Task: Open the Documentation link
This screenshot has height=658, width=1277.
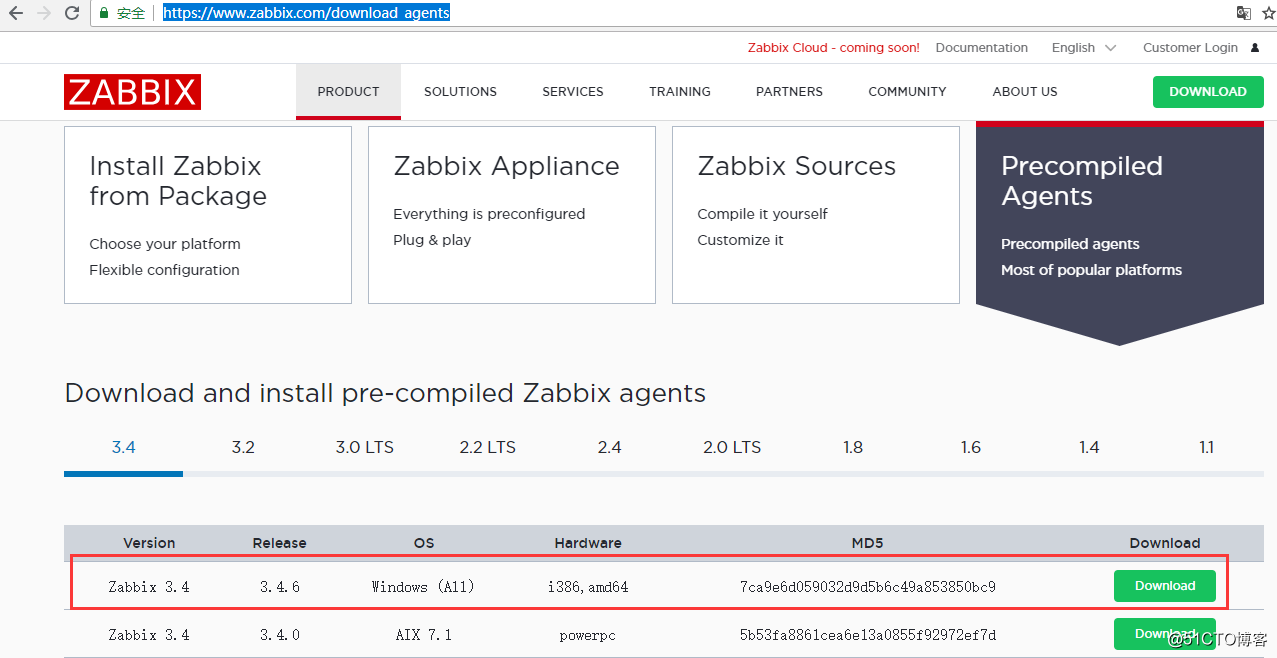Action: click(981, 48)
